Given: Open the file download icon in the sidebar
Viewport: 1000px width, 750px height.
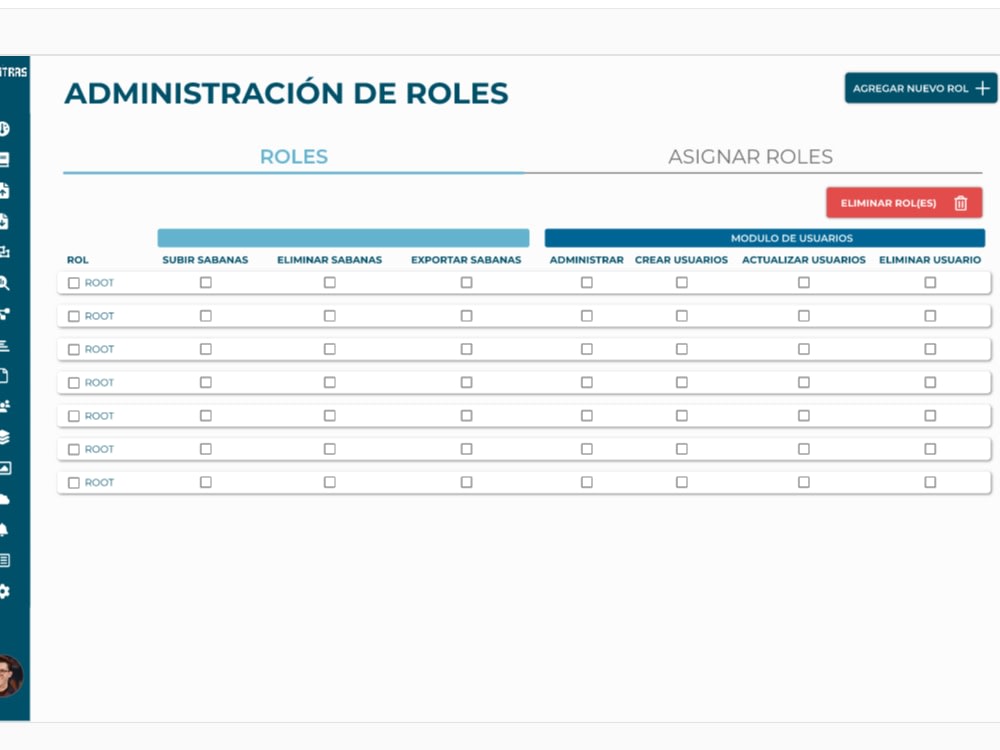Looking at the screenshot, I should pyautogui.click(x=4, y=221).
